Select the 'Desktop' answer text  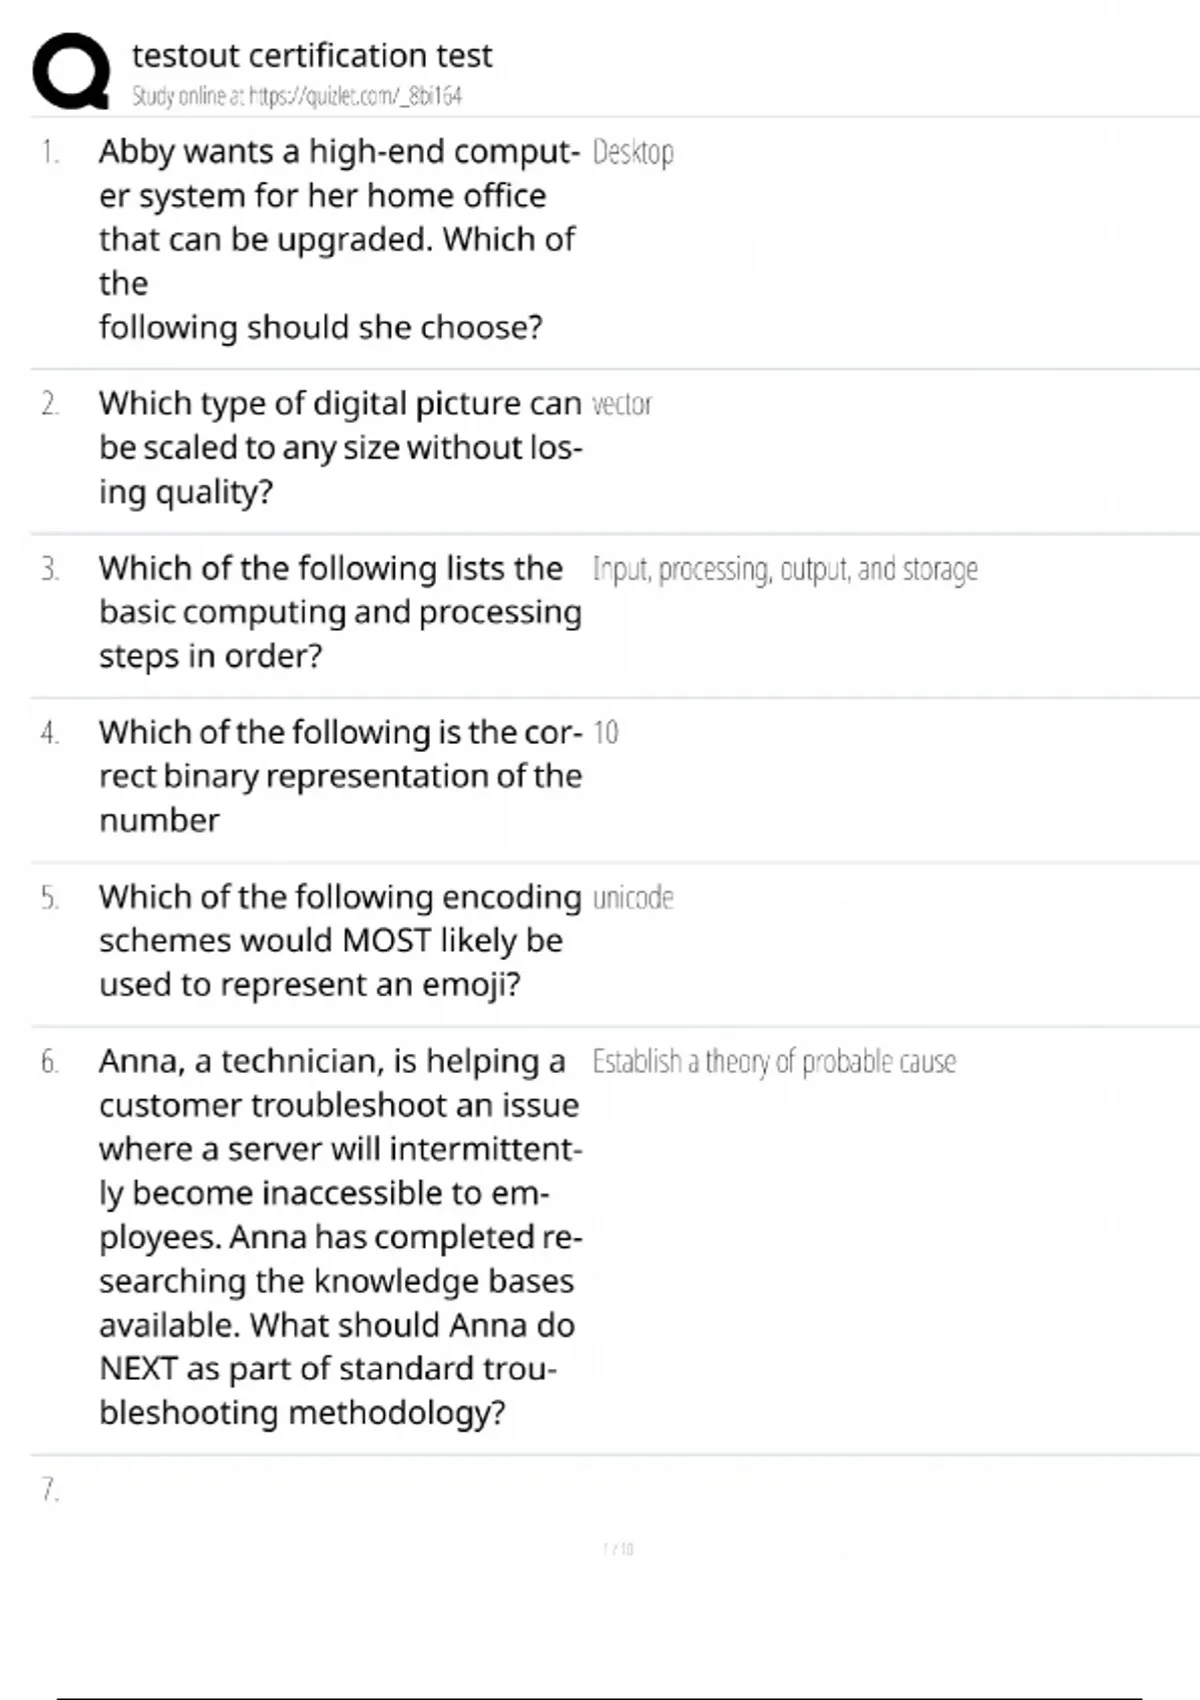pyautogui.click(x=633, y=152)
